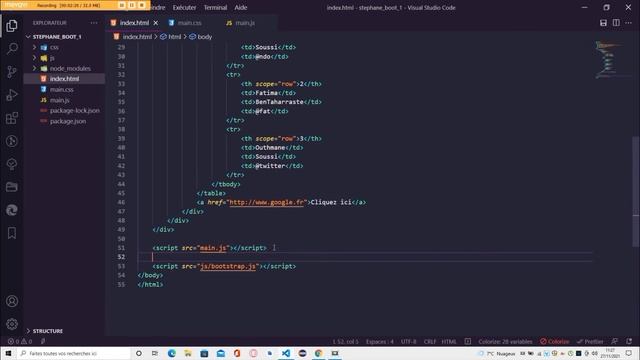The height and width of the screenshot is (360, 640).
Task: Open the Extensions view
Action: [x=12, y=118]
